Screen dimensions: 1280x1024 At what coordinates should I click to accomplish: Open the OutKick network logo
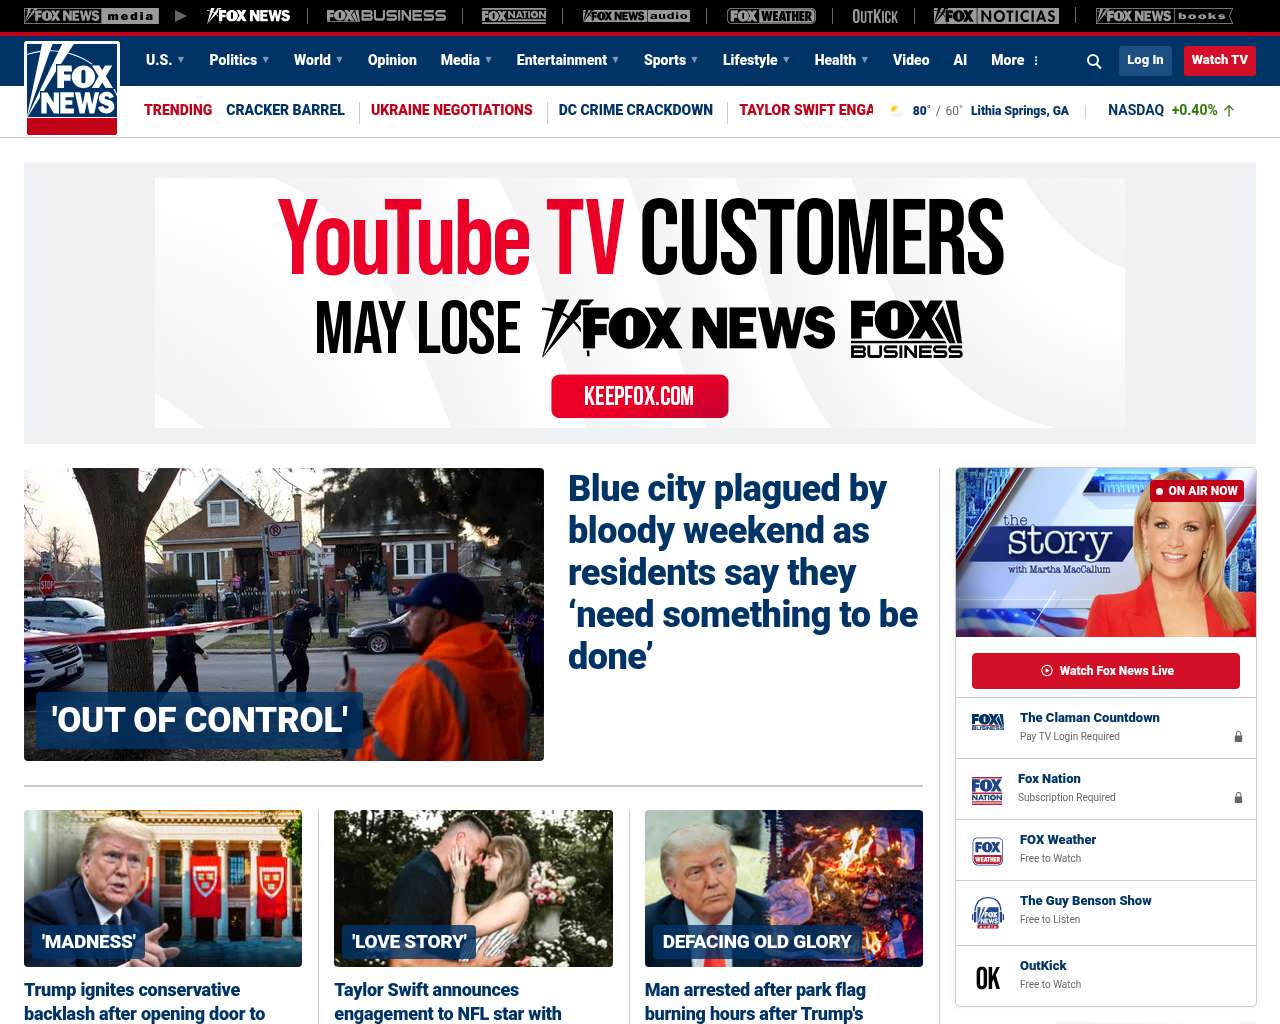(x=875, y=16)
